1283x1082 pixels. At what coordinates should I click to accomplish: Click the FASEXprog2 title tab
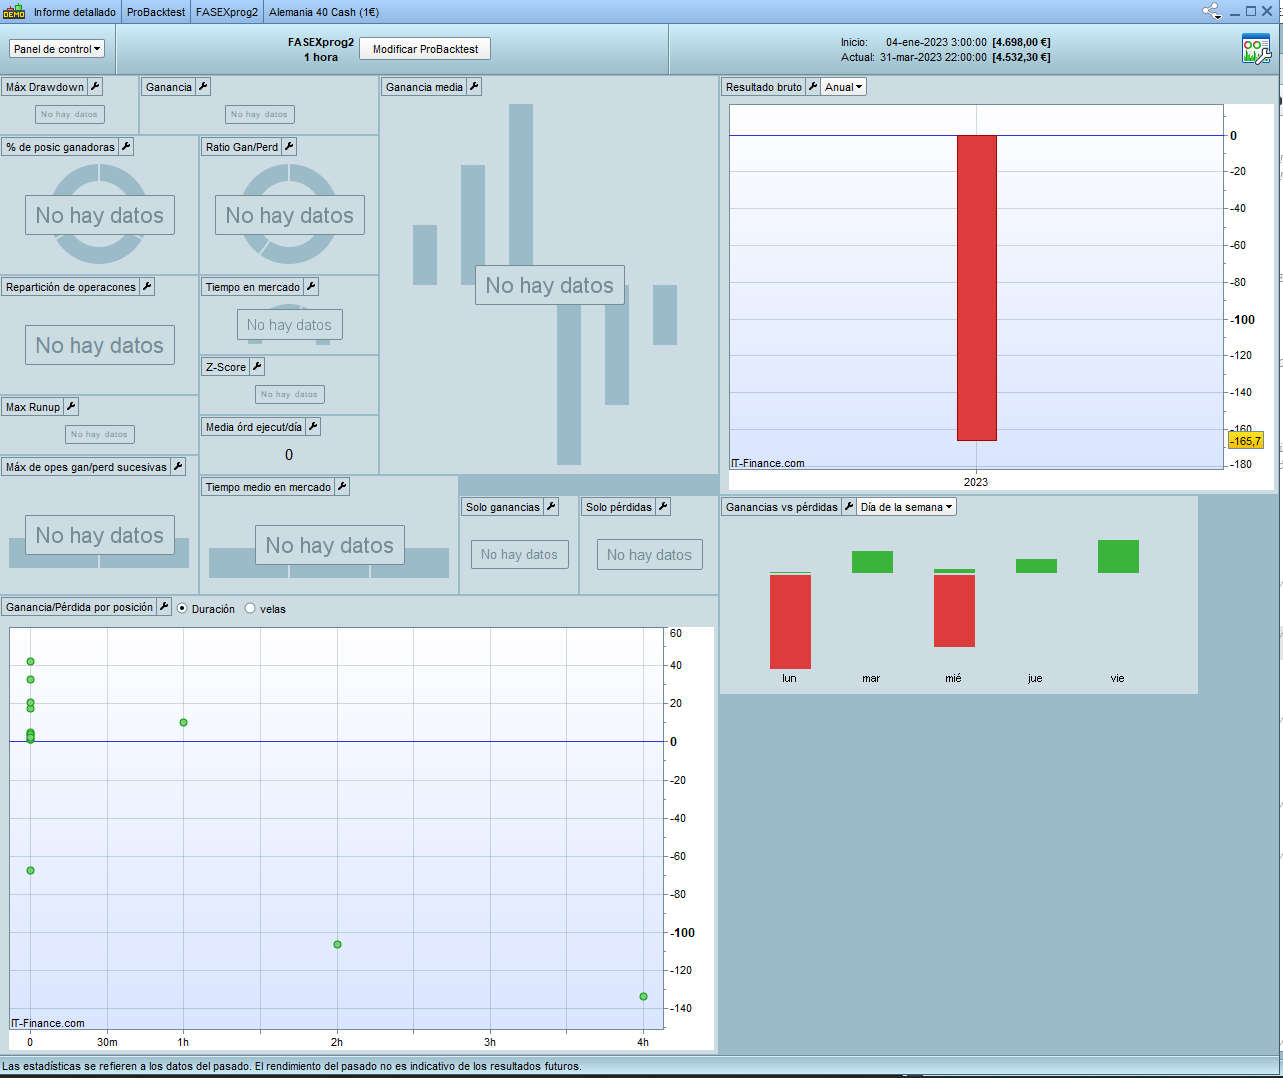(227, 12)
